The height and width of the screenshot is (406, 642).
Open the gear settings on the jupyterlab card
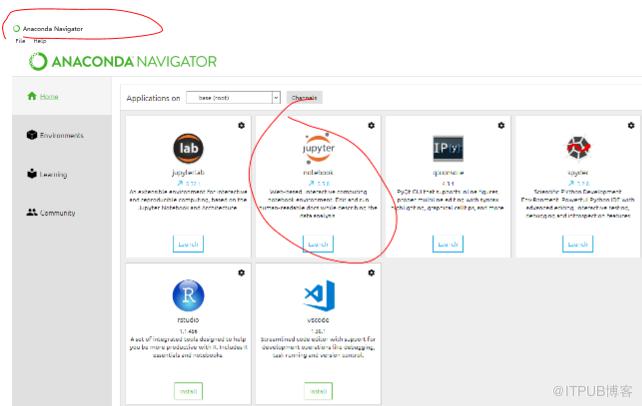click(242, 125)
